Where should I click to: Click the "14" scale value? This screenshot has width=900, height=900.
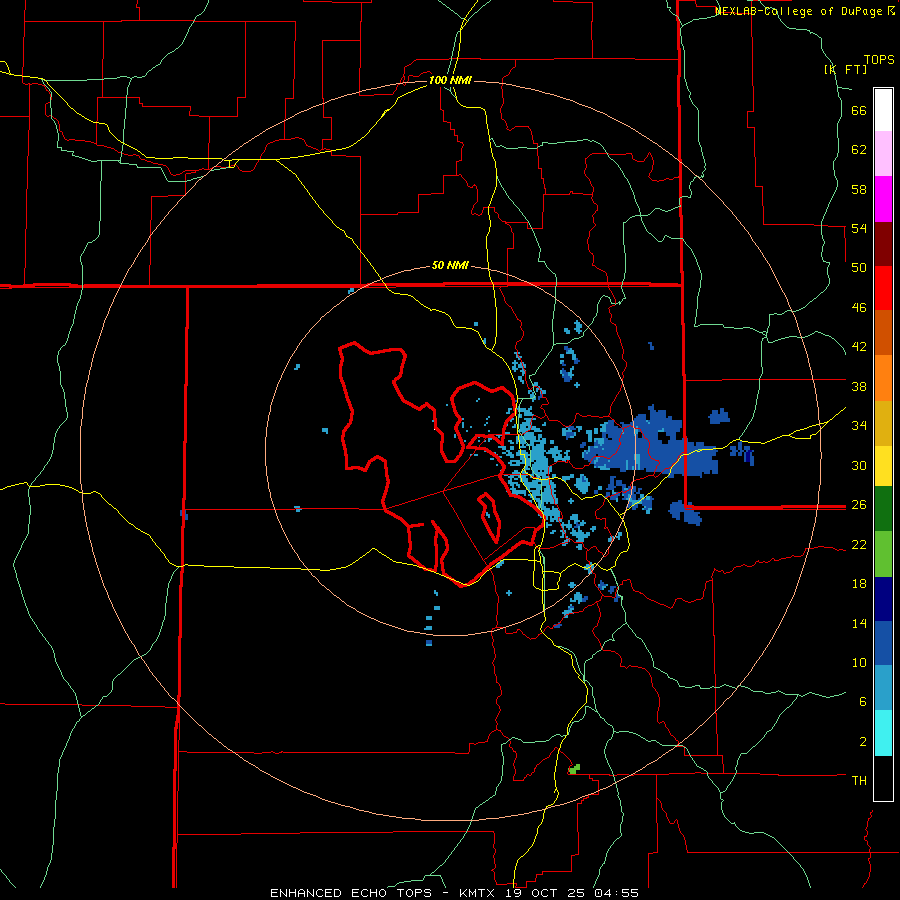click(x=859, y=623)
